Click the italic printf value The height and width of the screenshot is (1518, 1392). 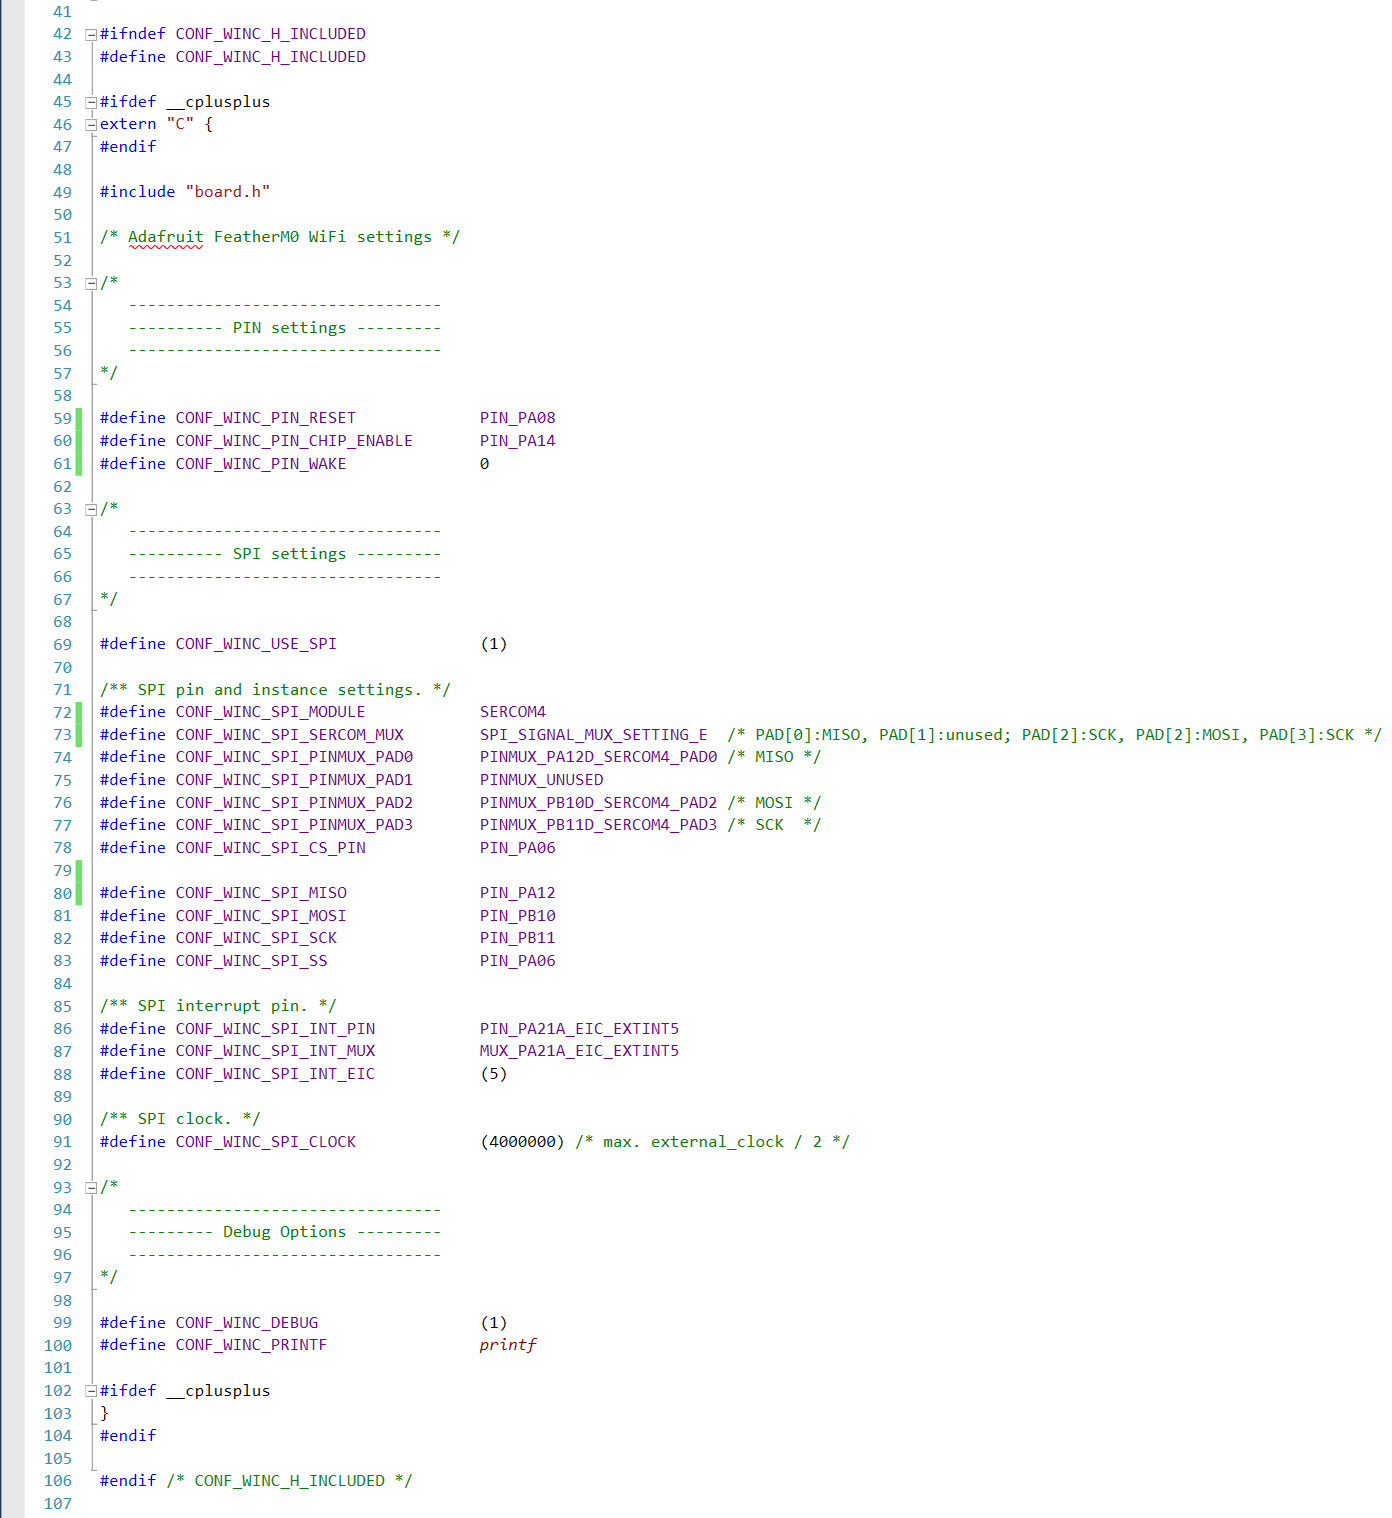508,1345
